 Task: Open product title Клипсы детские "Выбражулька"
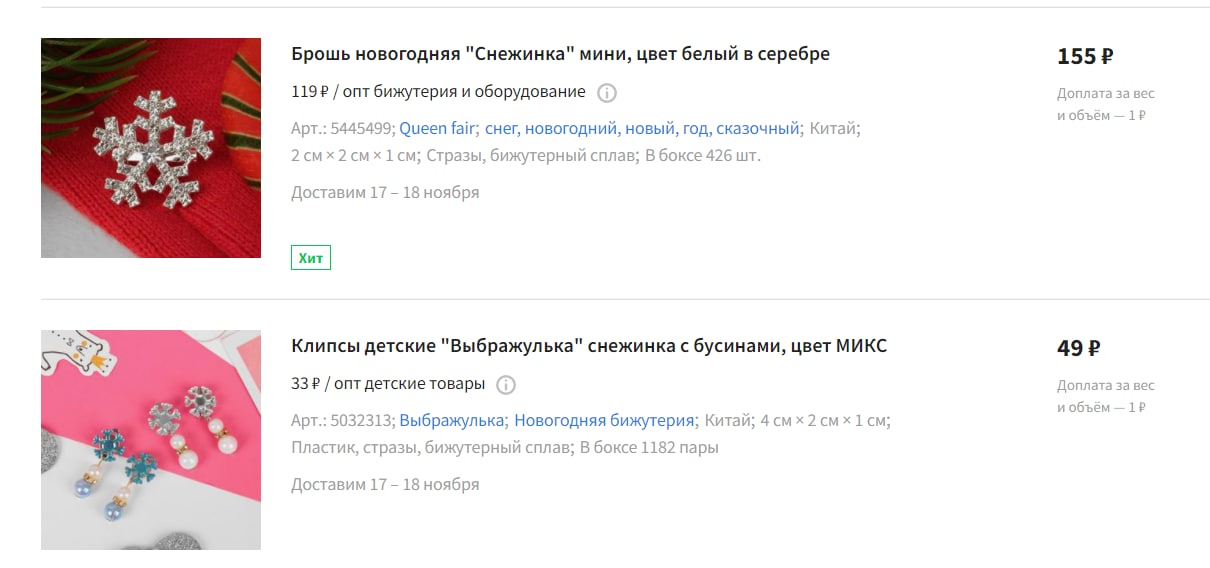[x=589, y=346]
